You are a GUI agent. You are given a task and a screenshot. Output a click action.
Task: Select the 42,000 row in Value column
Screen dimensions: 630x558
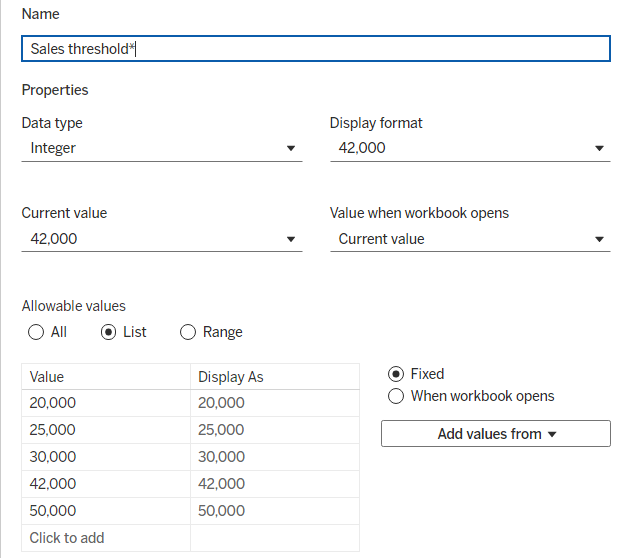[x=106, y=484]
